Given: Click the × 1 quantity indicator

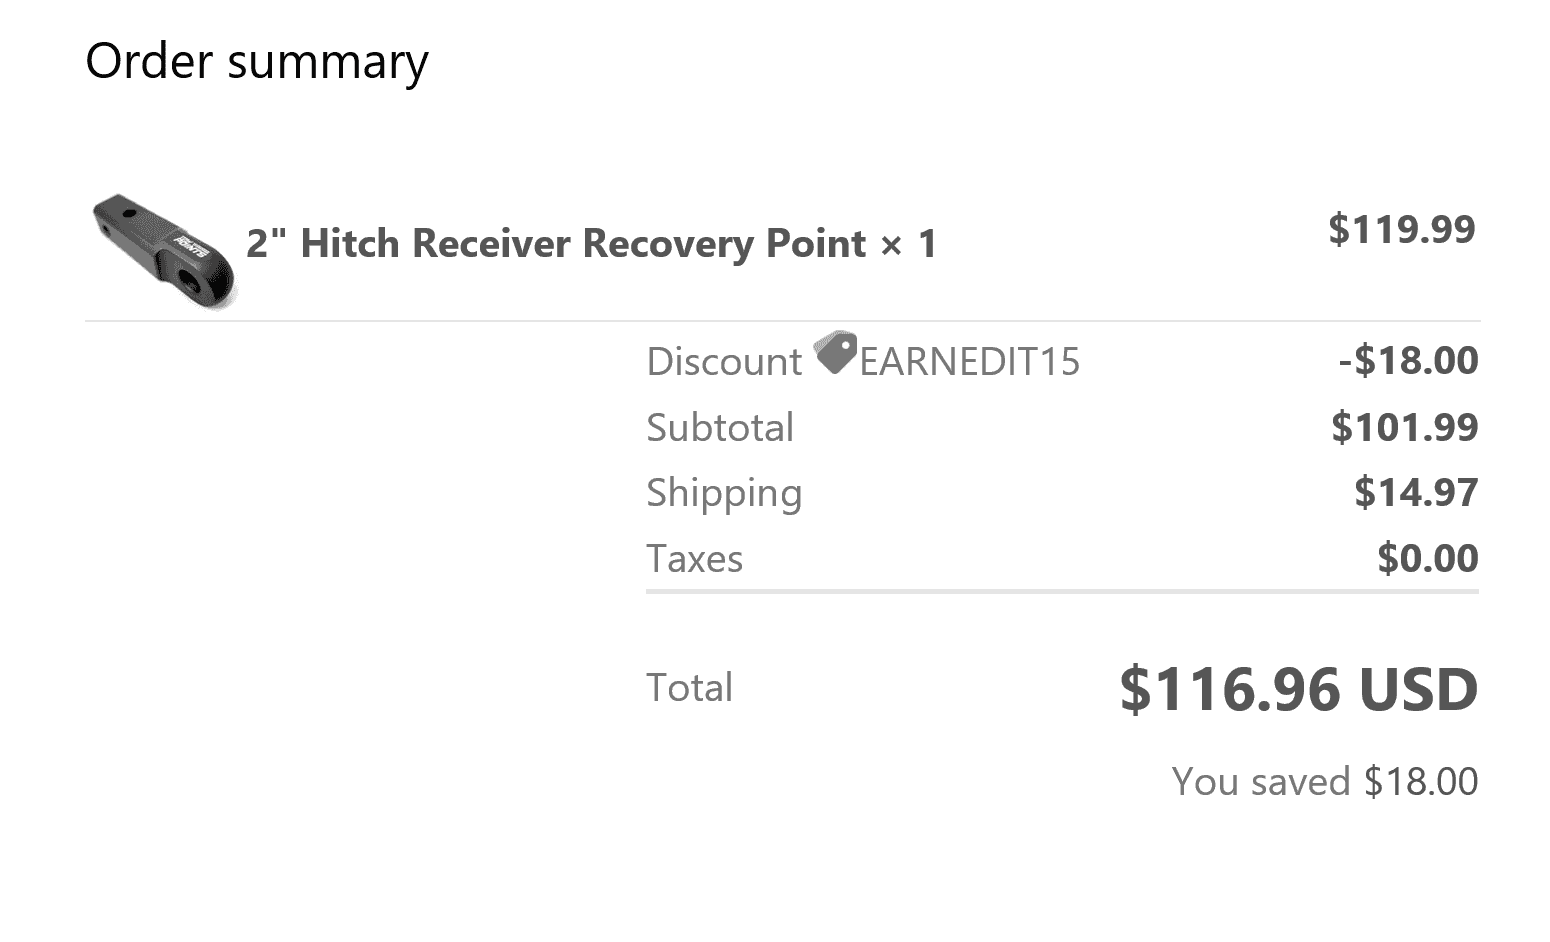Looking at the screenshot, I should 908,244.
